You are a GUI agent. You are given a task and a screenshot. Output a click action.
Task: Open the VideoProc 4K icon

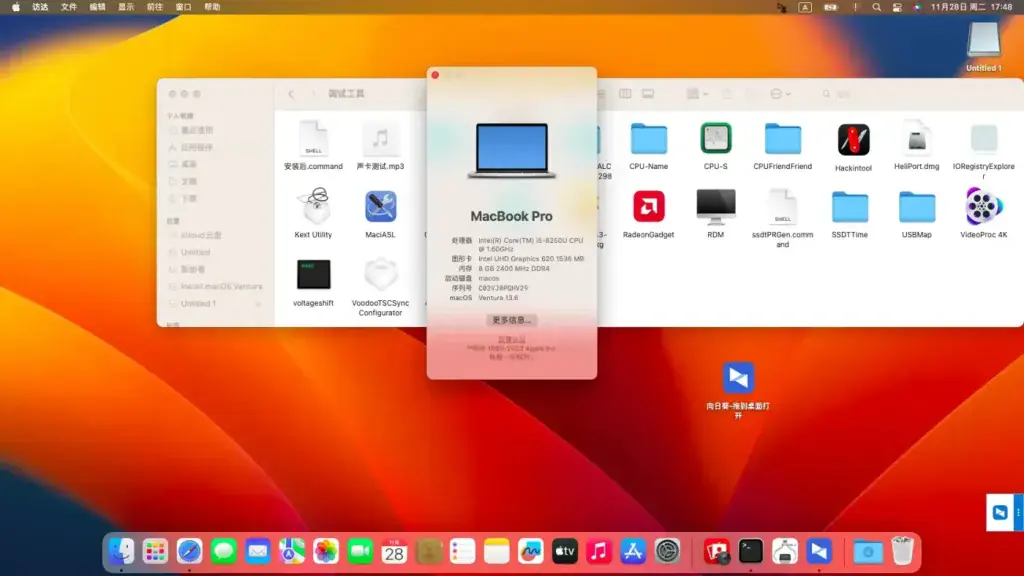tap(984, 206)
